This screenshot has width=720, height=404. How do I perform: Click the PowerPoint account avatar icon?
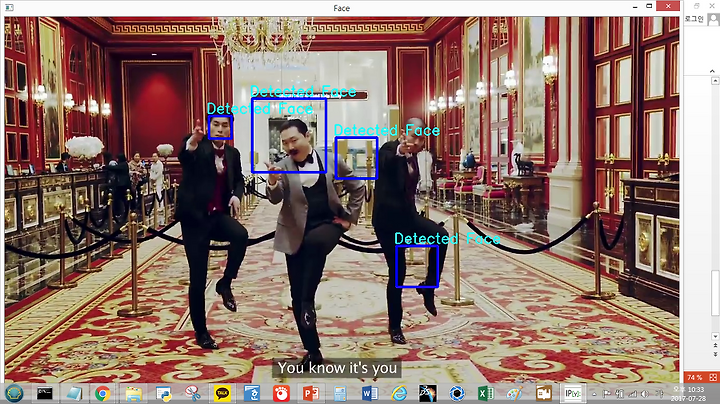pos(713,19)
